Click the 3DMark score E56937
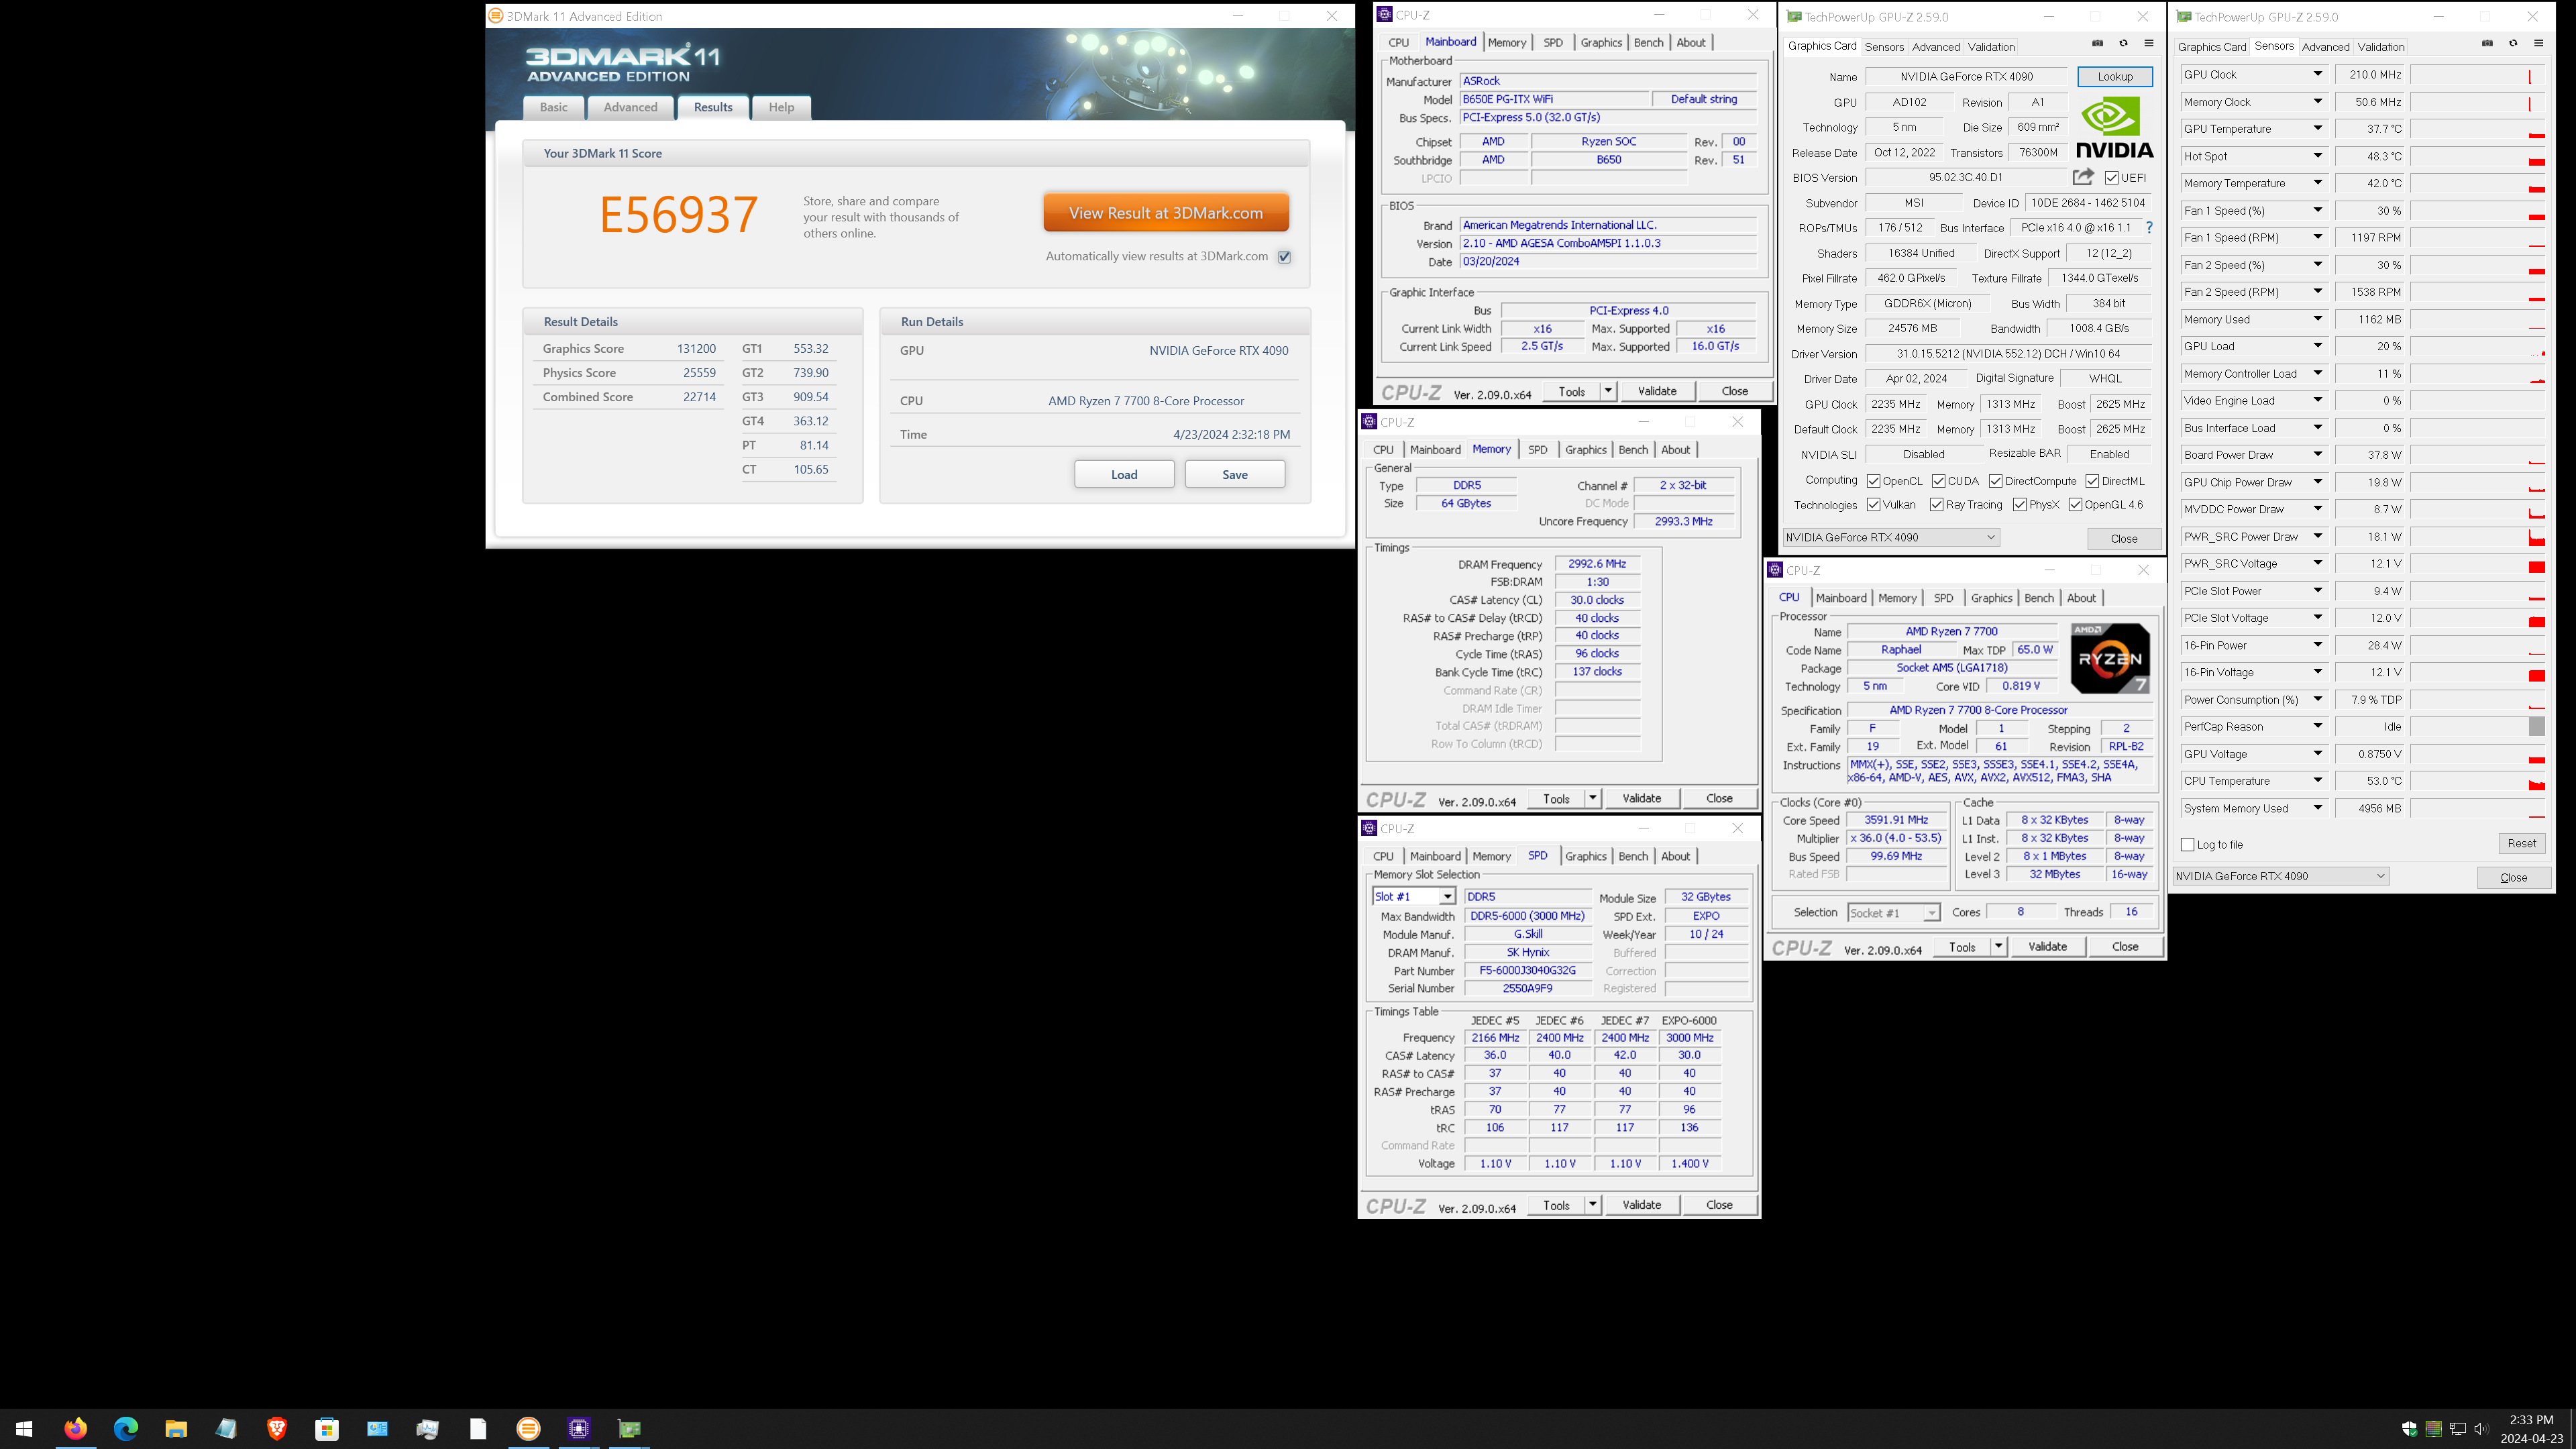Image resolution: width=2576 pixels, height=1449 pixels. point(678,214)
